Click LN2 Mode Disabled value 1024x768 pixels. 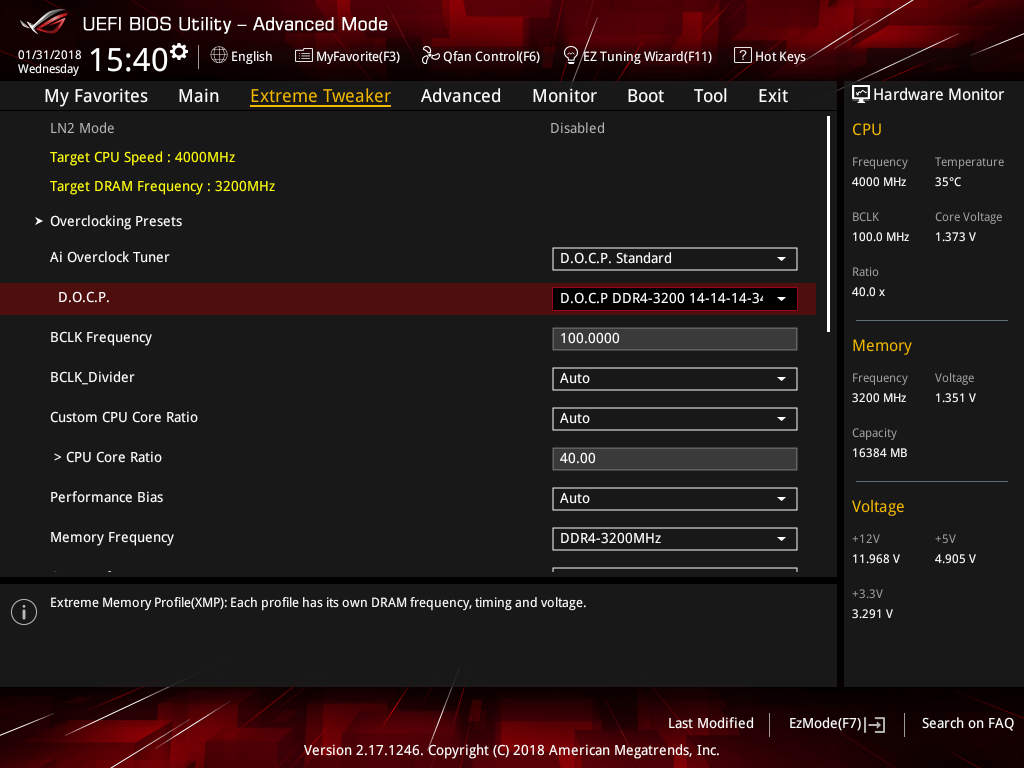[x=577, y=128]
